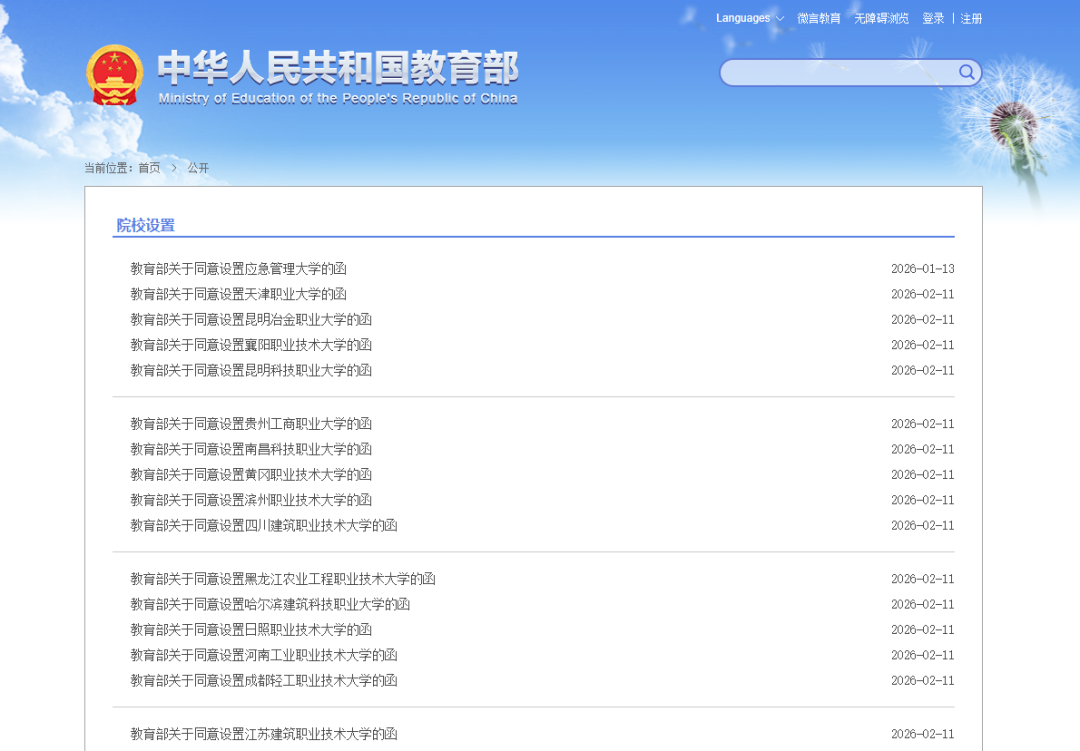This screenshot has width=1080, height=751.
Task: Open 教育部关于同意设置应急管理大学的函
Action: (238, 269)
